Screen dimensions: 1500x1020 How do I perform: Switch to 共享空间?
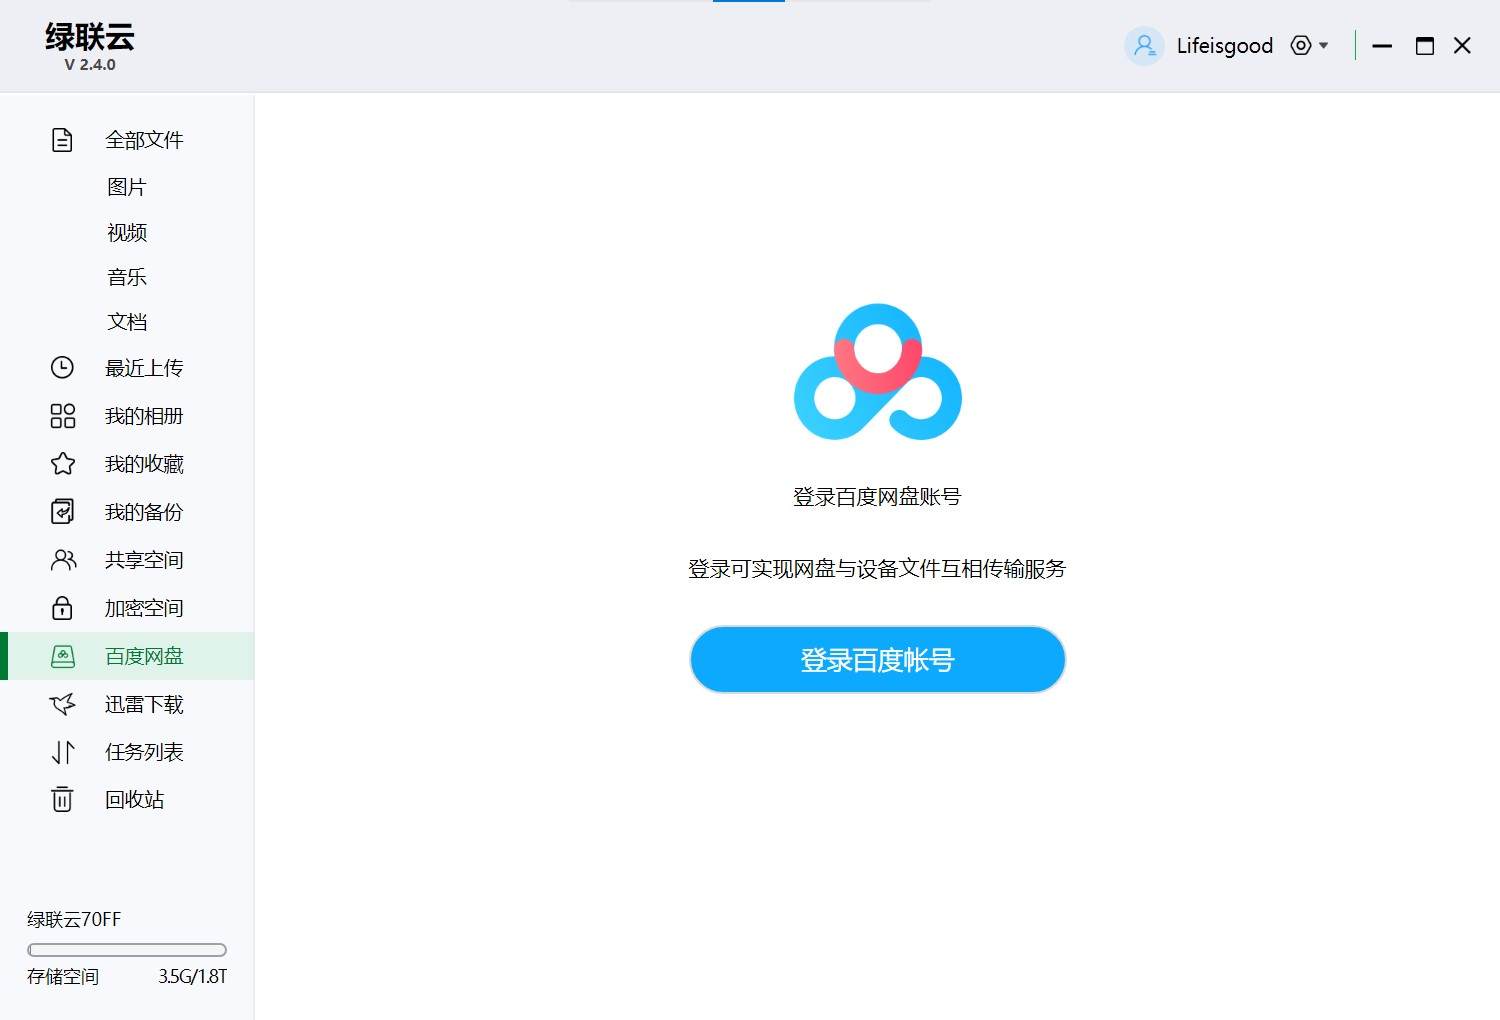(144, 560)
